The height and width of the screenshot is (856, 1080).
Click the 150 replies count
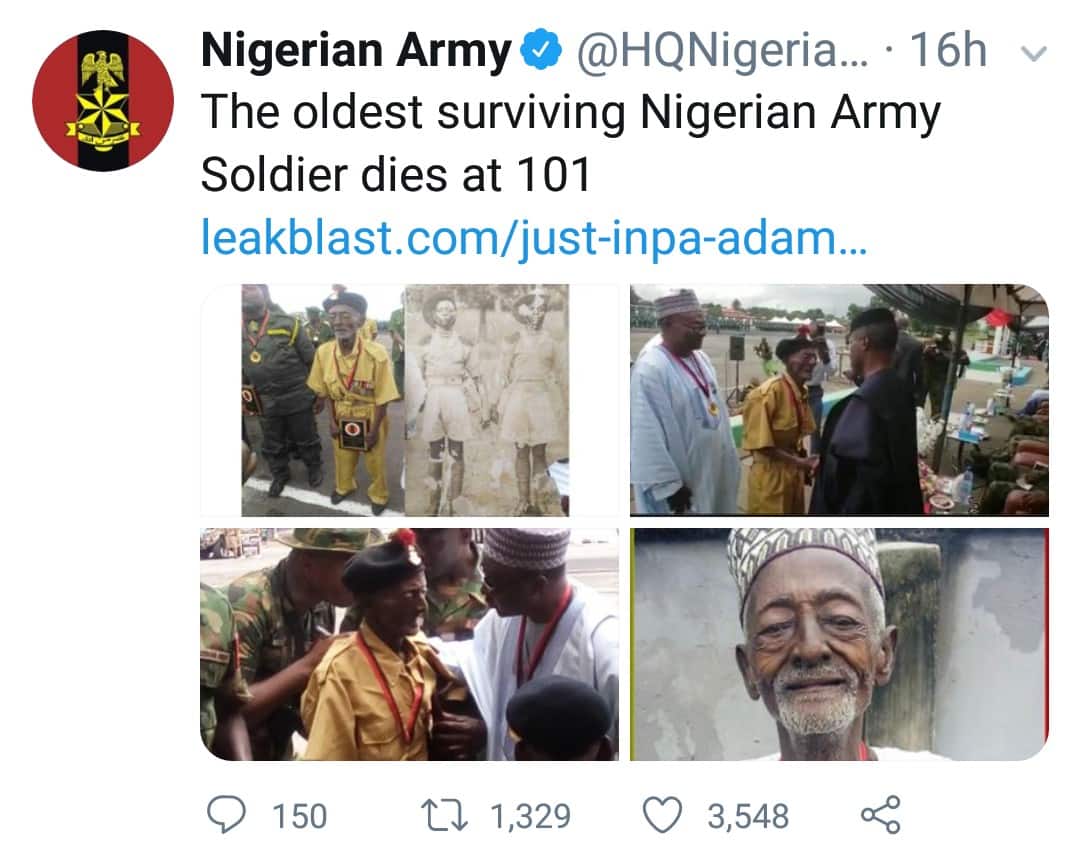pyautogui.click(x=299, y=816)
